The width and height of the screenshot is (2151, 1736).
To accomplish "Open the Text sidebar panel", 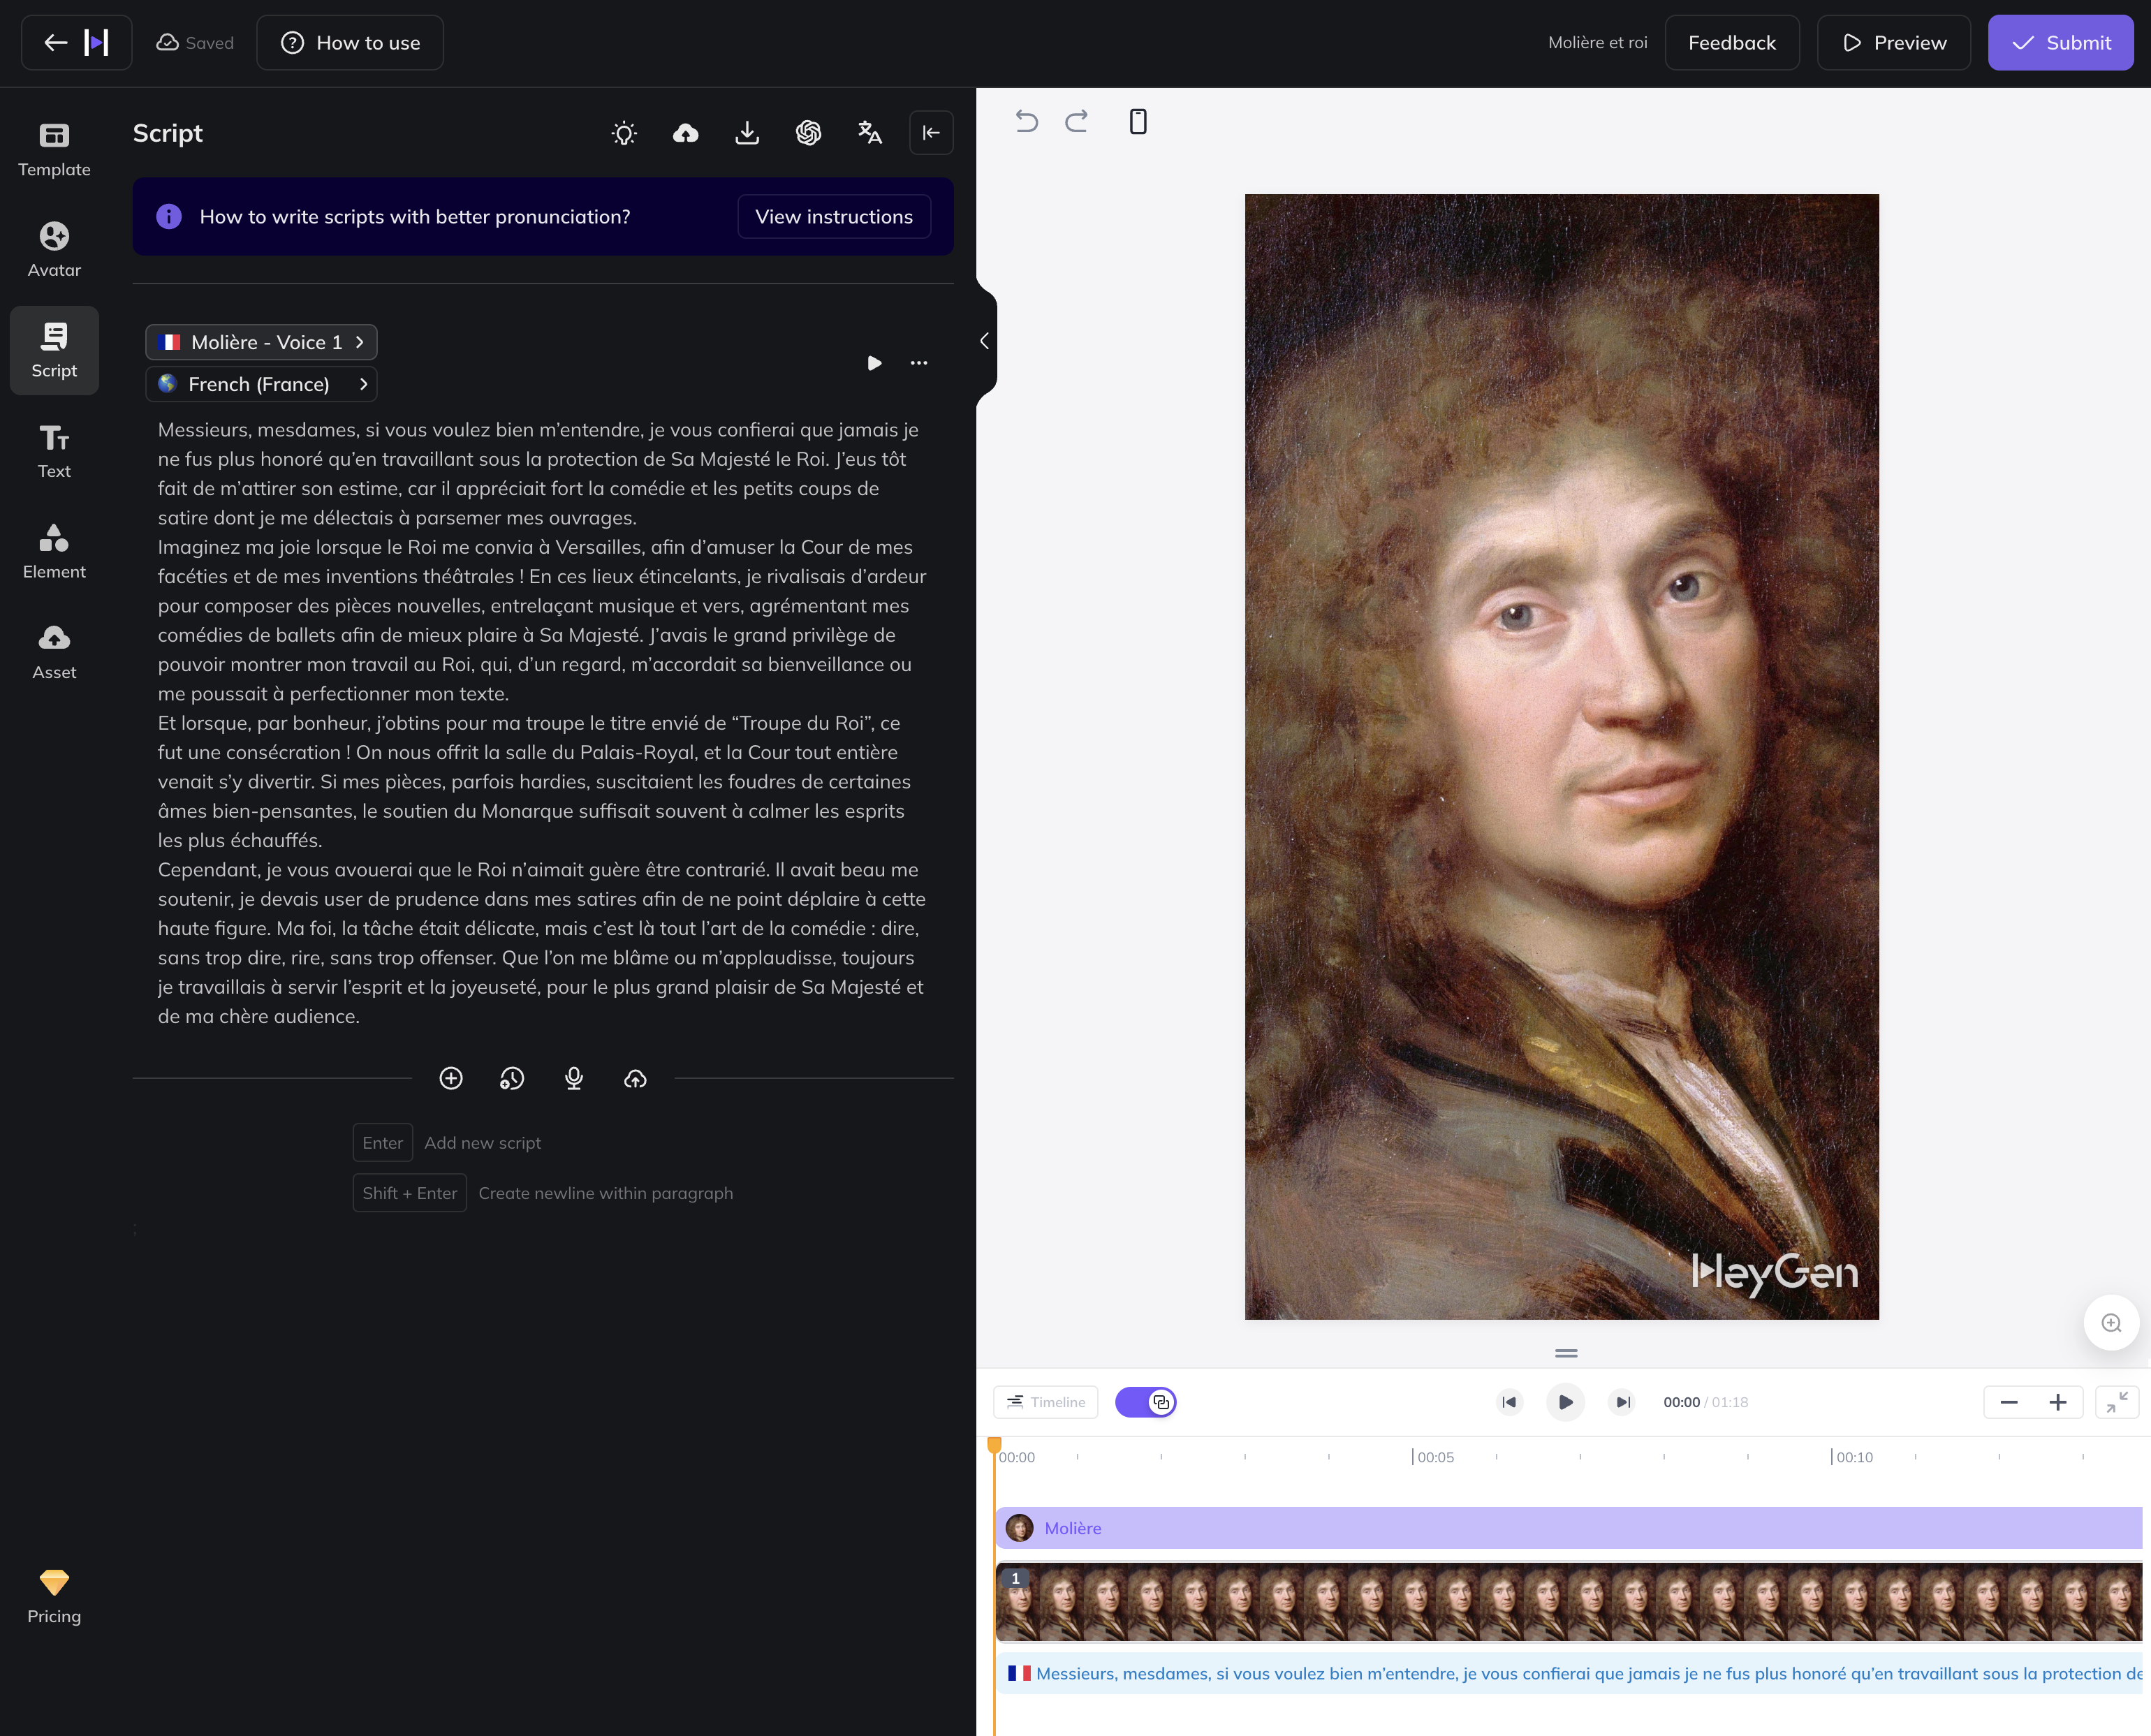I will coord(54,451).
